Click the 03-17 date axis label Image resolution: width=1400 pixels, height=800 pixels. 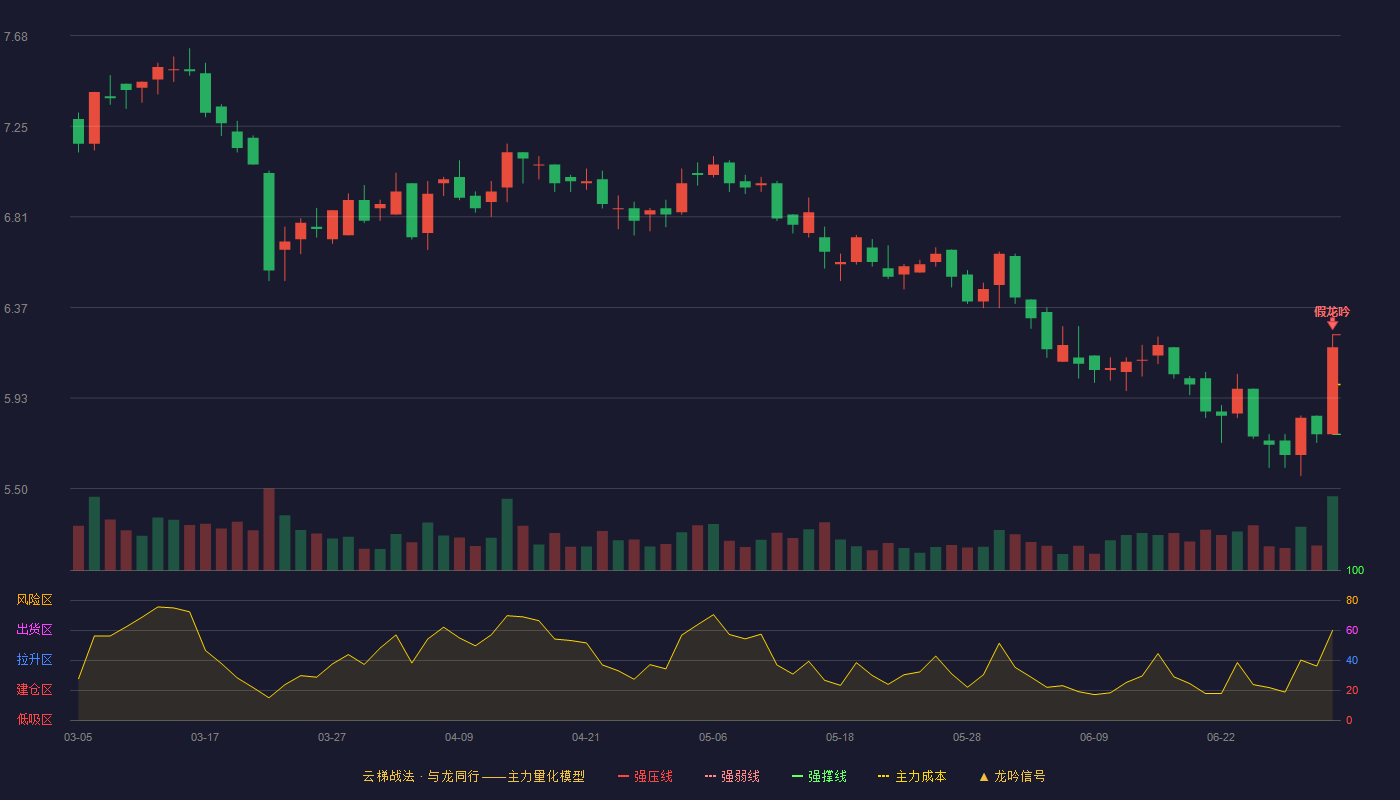205,737
